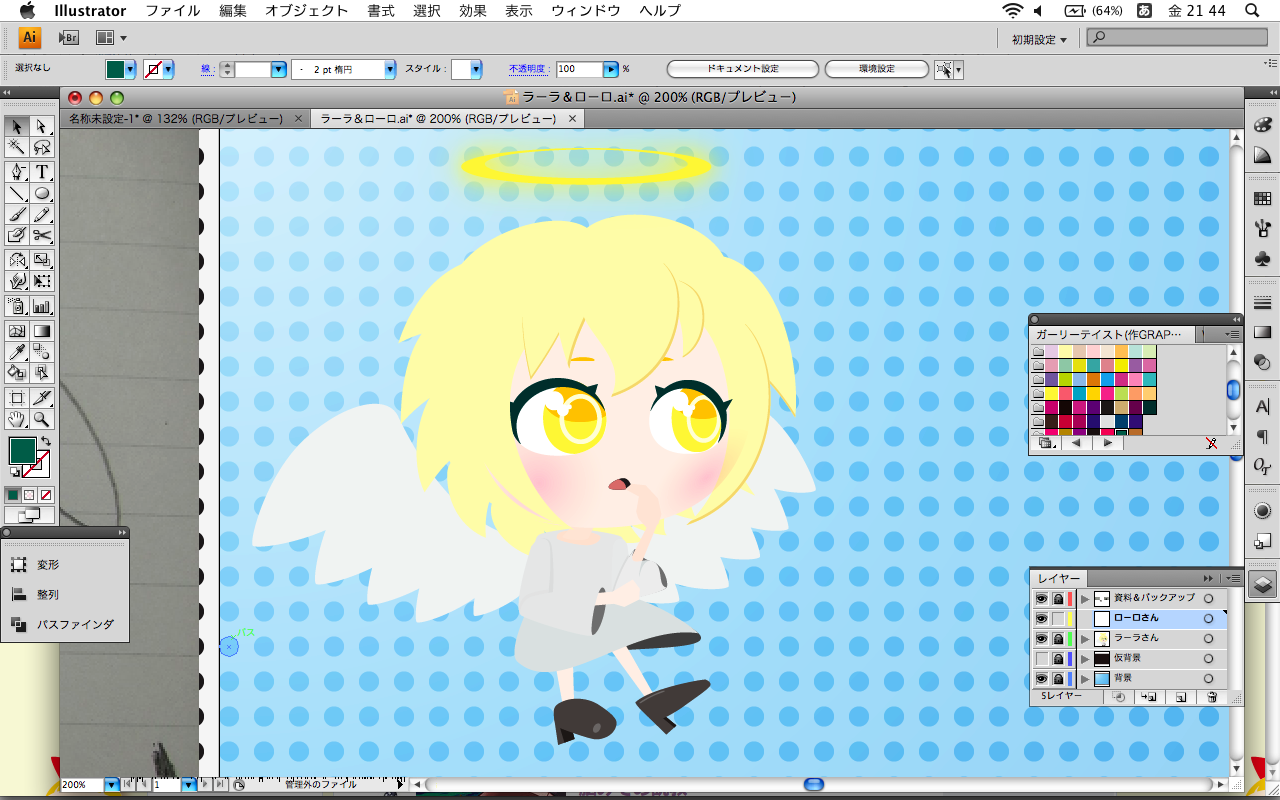Image resolution: width=1280 pixels, height=800 pixels.
Task: Expand the 背景 layer contents
Action: click(x=1084, y=678)
